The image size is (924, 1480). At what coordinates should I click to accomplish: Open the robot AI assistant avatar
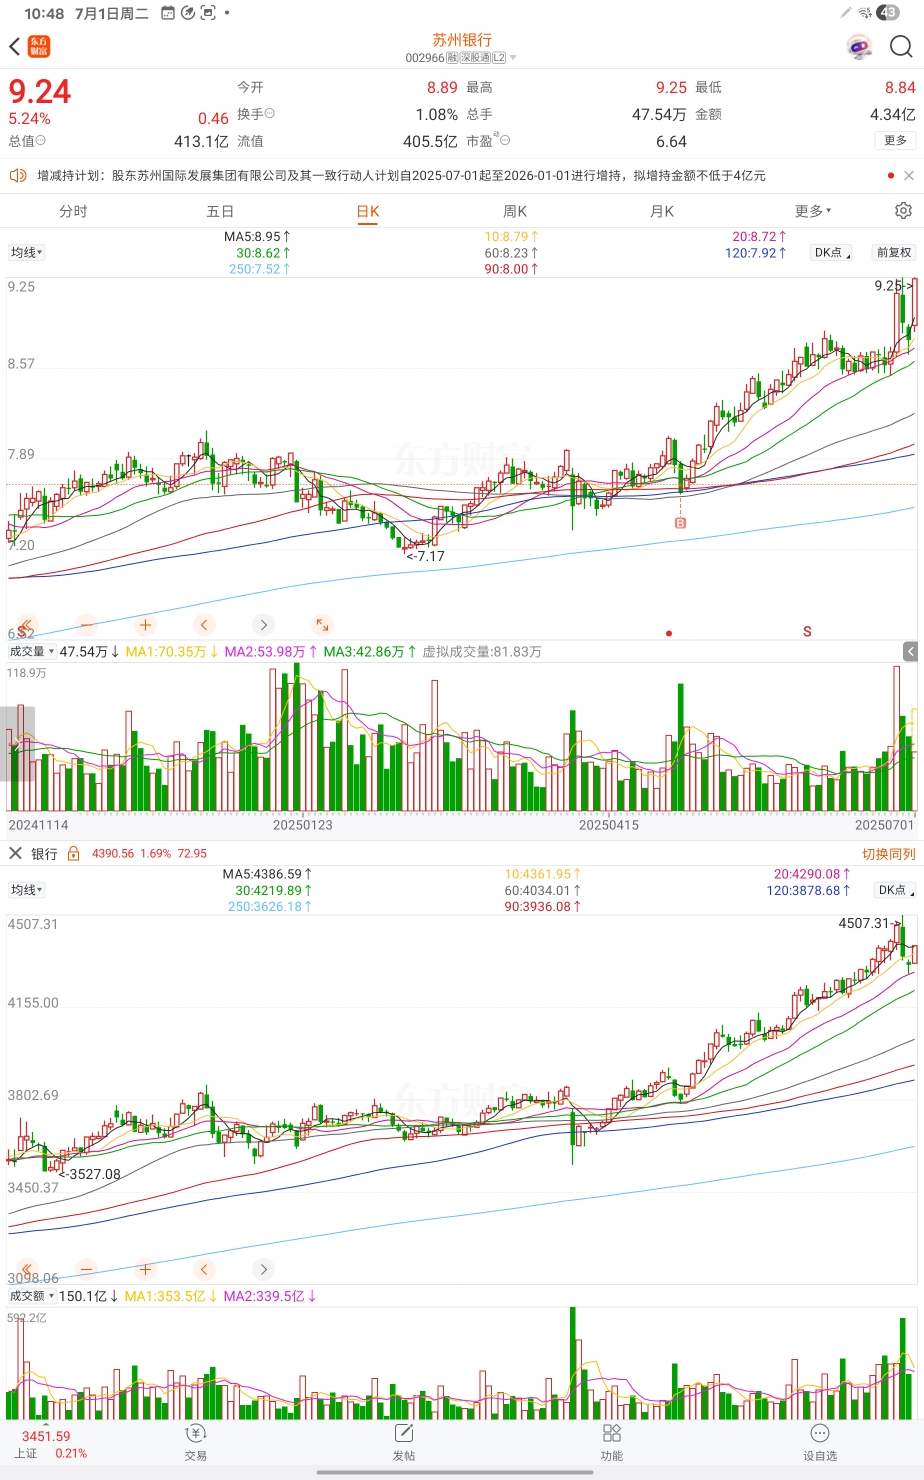[x=859, y=47]
